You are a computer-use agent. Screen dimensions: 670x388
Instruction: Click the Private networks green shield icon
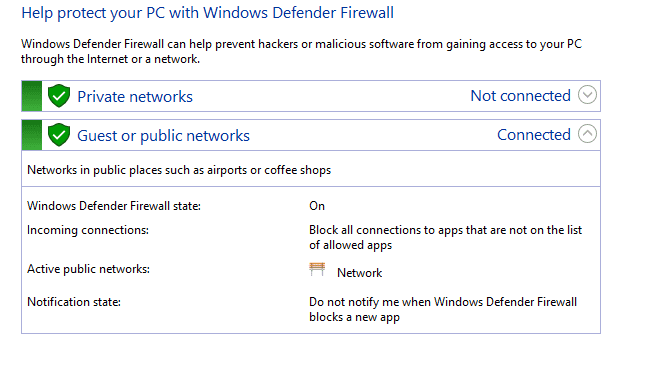[59, 96]
